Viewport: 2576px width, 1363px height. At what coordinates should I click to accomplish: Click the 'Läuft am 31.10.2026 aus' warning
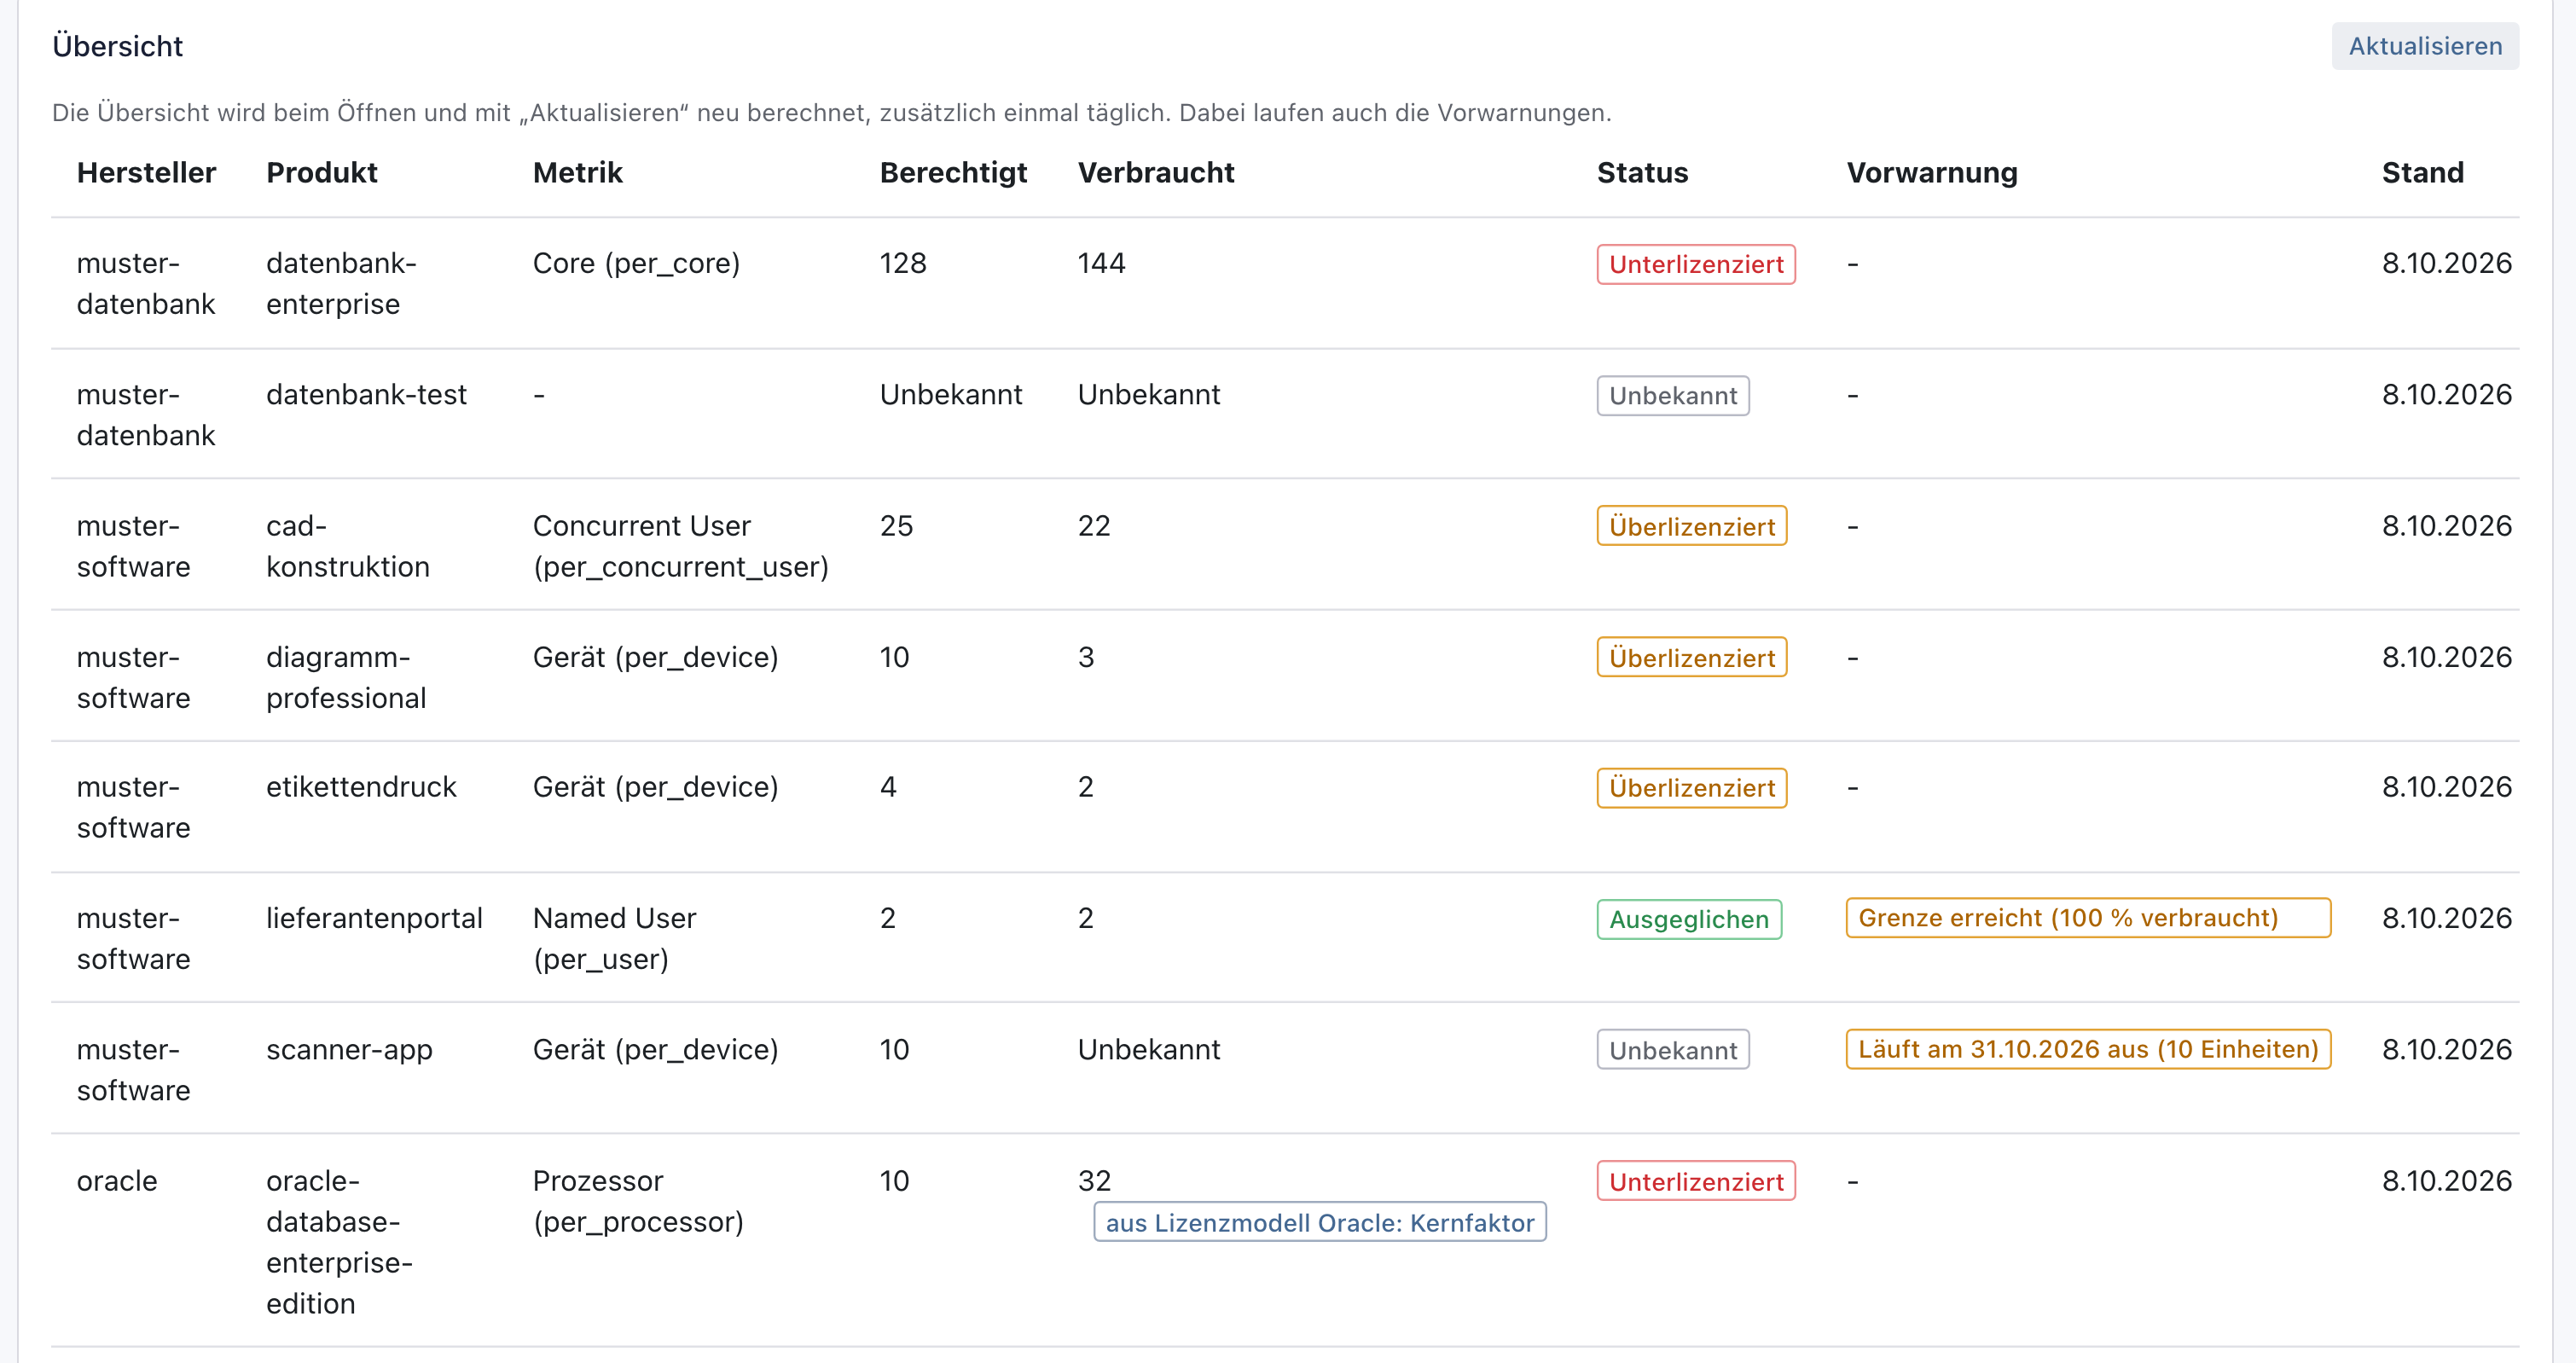2088,1049
